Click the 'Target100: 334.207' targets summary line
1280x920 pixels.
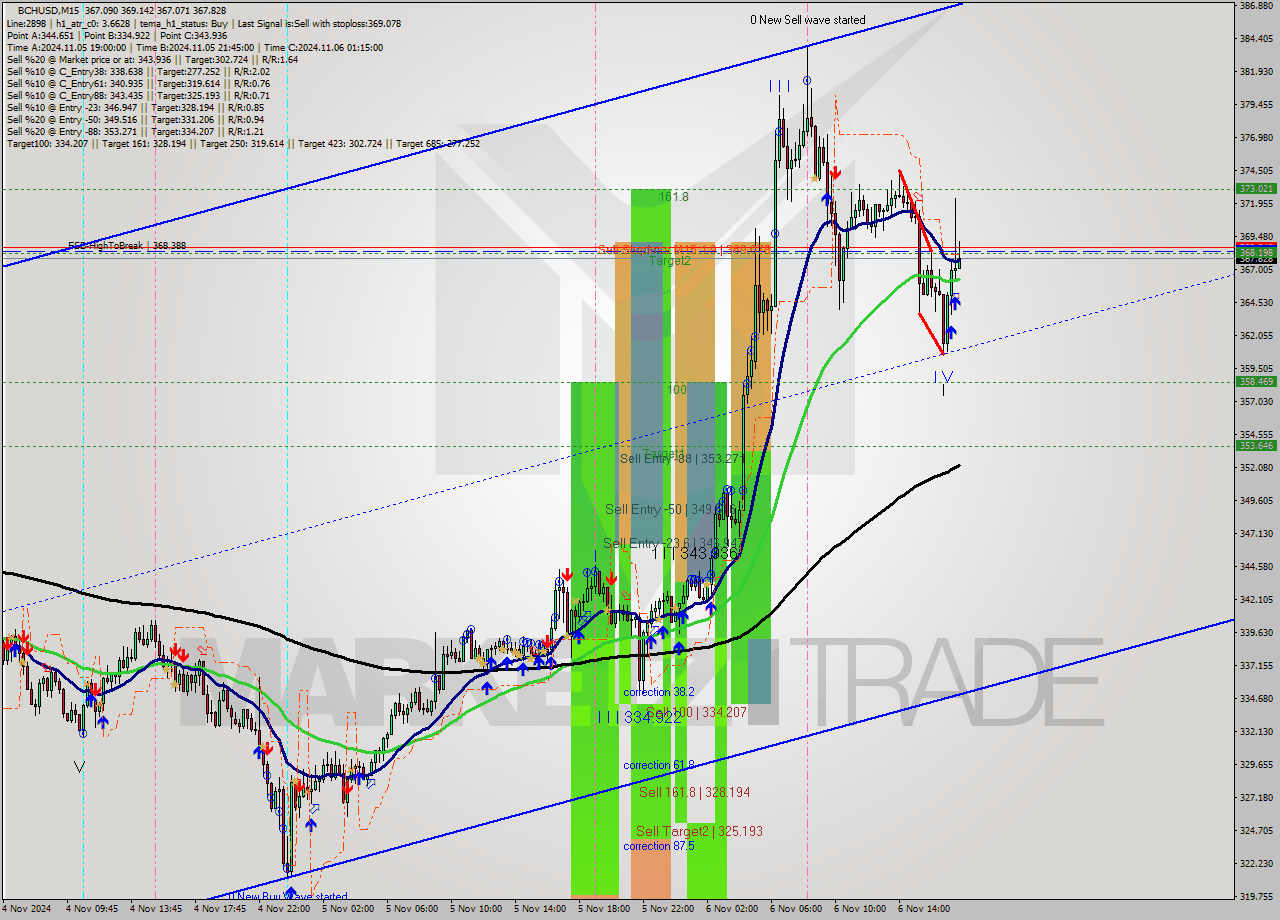[243, 143]
